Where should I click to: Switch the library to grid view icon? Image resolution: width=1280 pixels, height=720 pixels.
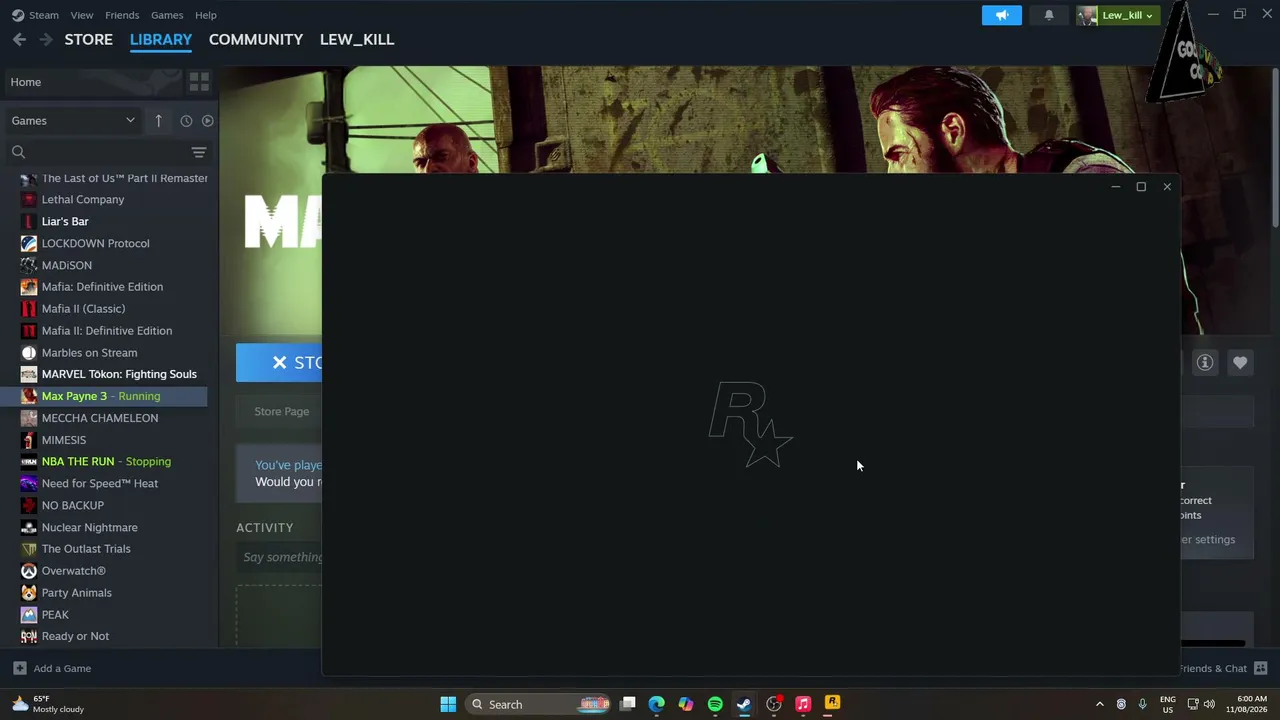pos(199,81)
